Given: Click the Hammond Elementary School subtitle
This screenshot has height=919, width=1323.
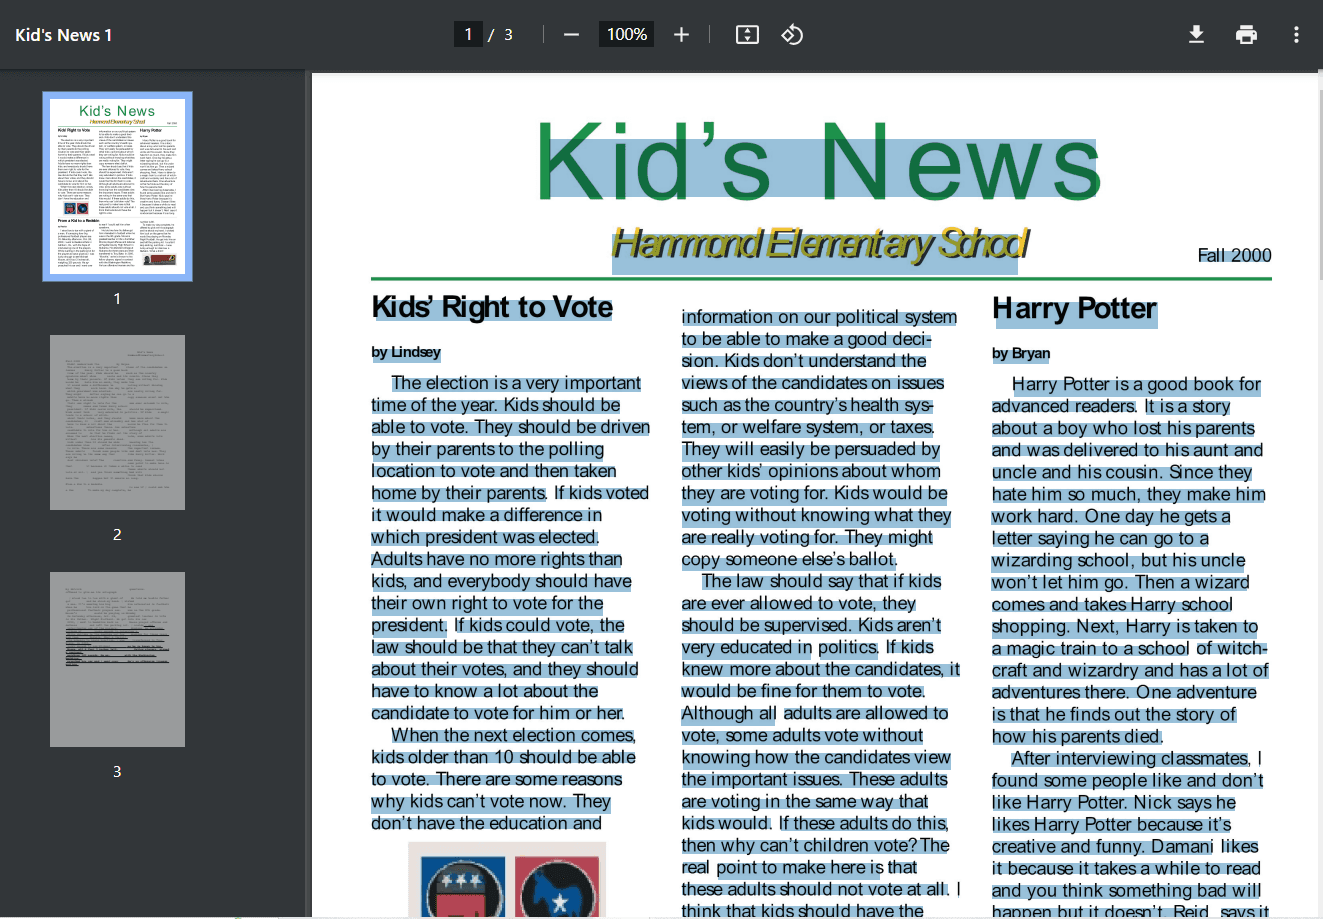Looking at the screenshot, I should coord(819,244).
